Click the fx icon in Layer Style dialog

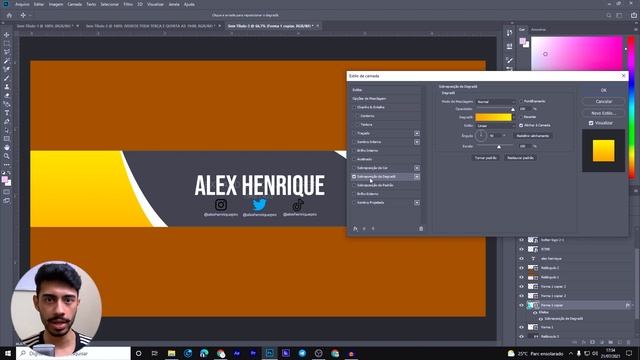355,229
